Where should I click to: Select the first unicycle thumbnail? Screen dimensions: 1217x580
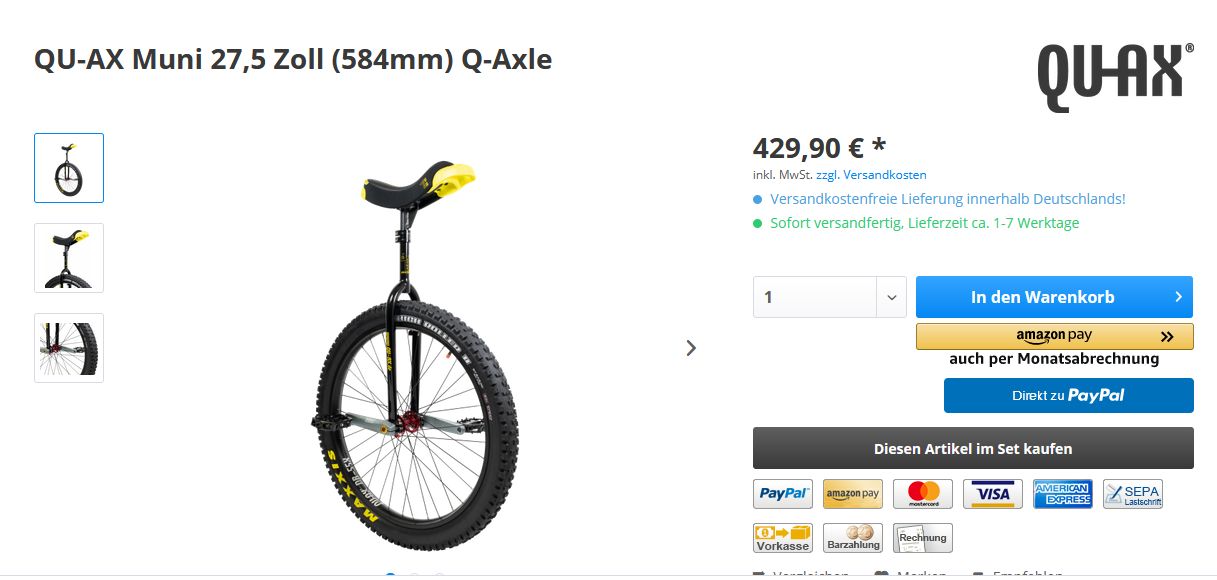click(x=69, y=168)
